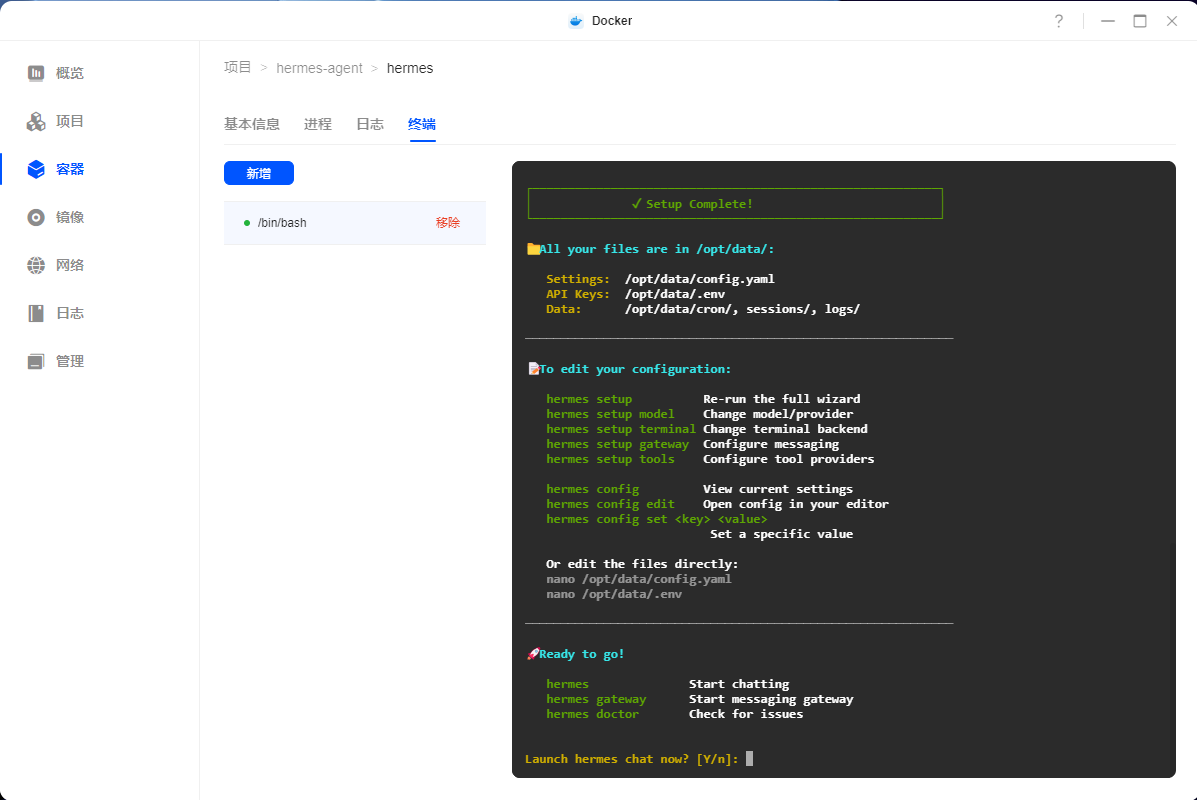This screenshot has height=800, width=1197.
Task: Close the Docker window
Action: pyautogui.click(x=1172, y=21)
